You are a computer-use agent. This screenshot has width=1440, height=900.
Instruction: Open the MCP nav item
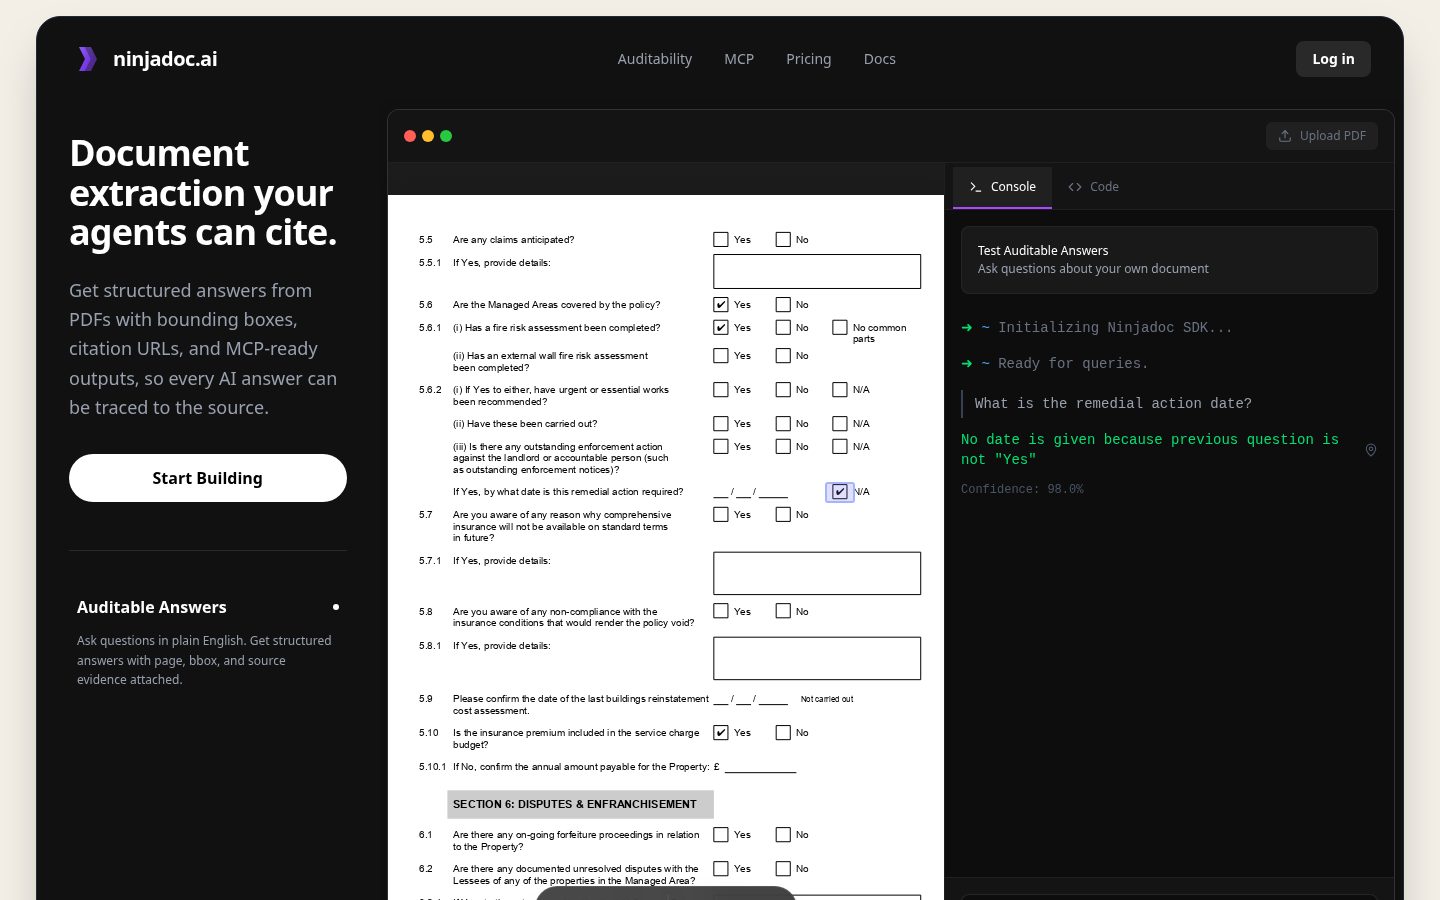click(x=739, y=59)
